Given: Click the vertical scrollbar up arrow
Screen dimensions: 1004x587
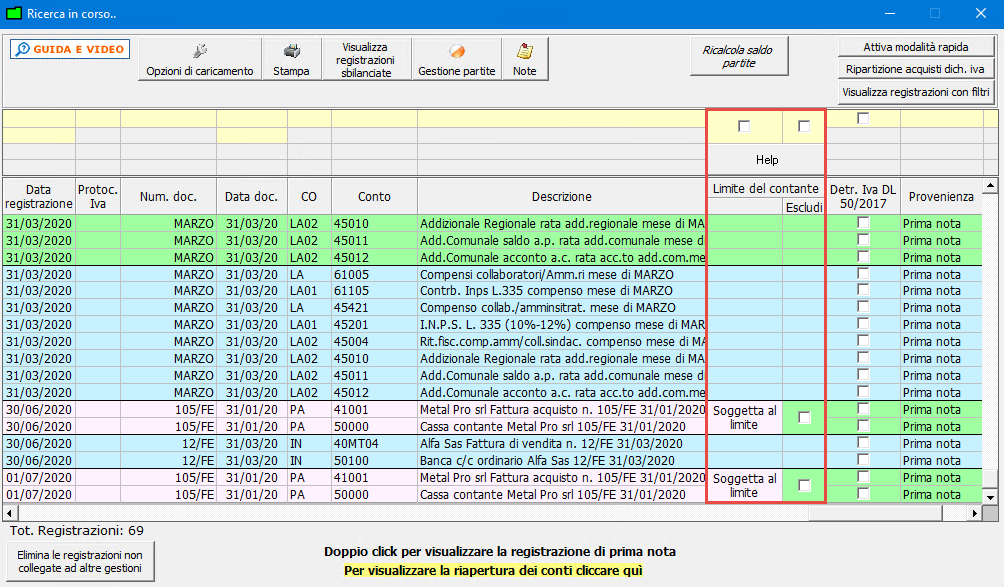Looking at the screenshot, I should [990, 186].
